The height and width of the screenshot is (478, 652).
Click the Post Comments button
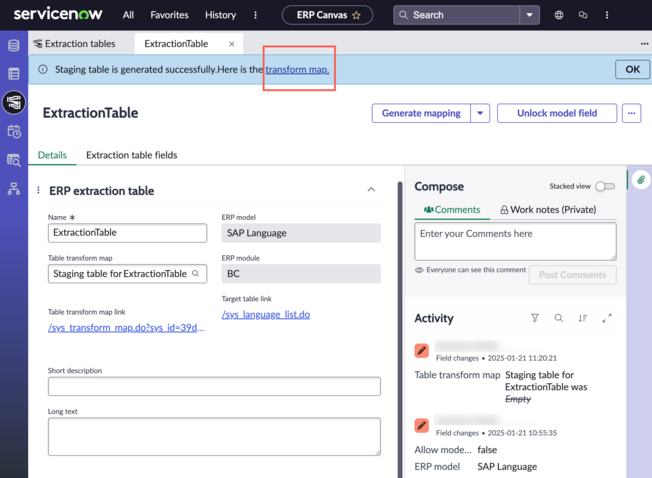pyautogui.click(x=572, y=275)
